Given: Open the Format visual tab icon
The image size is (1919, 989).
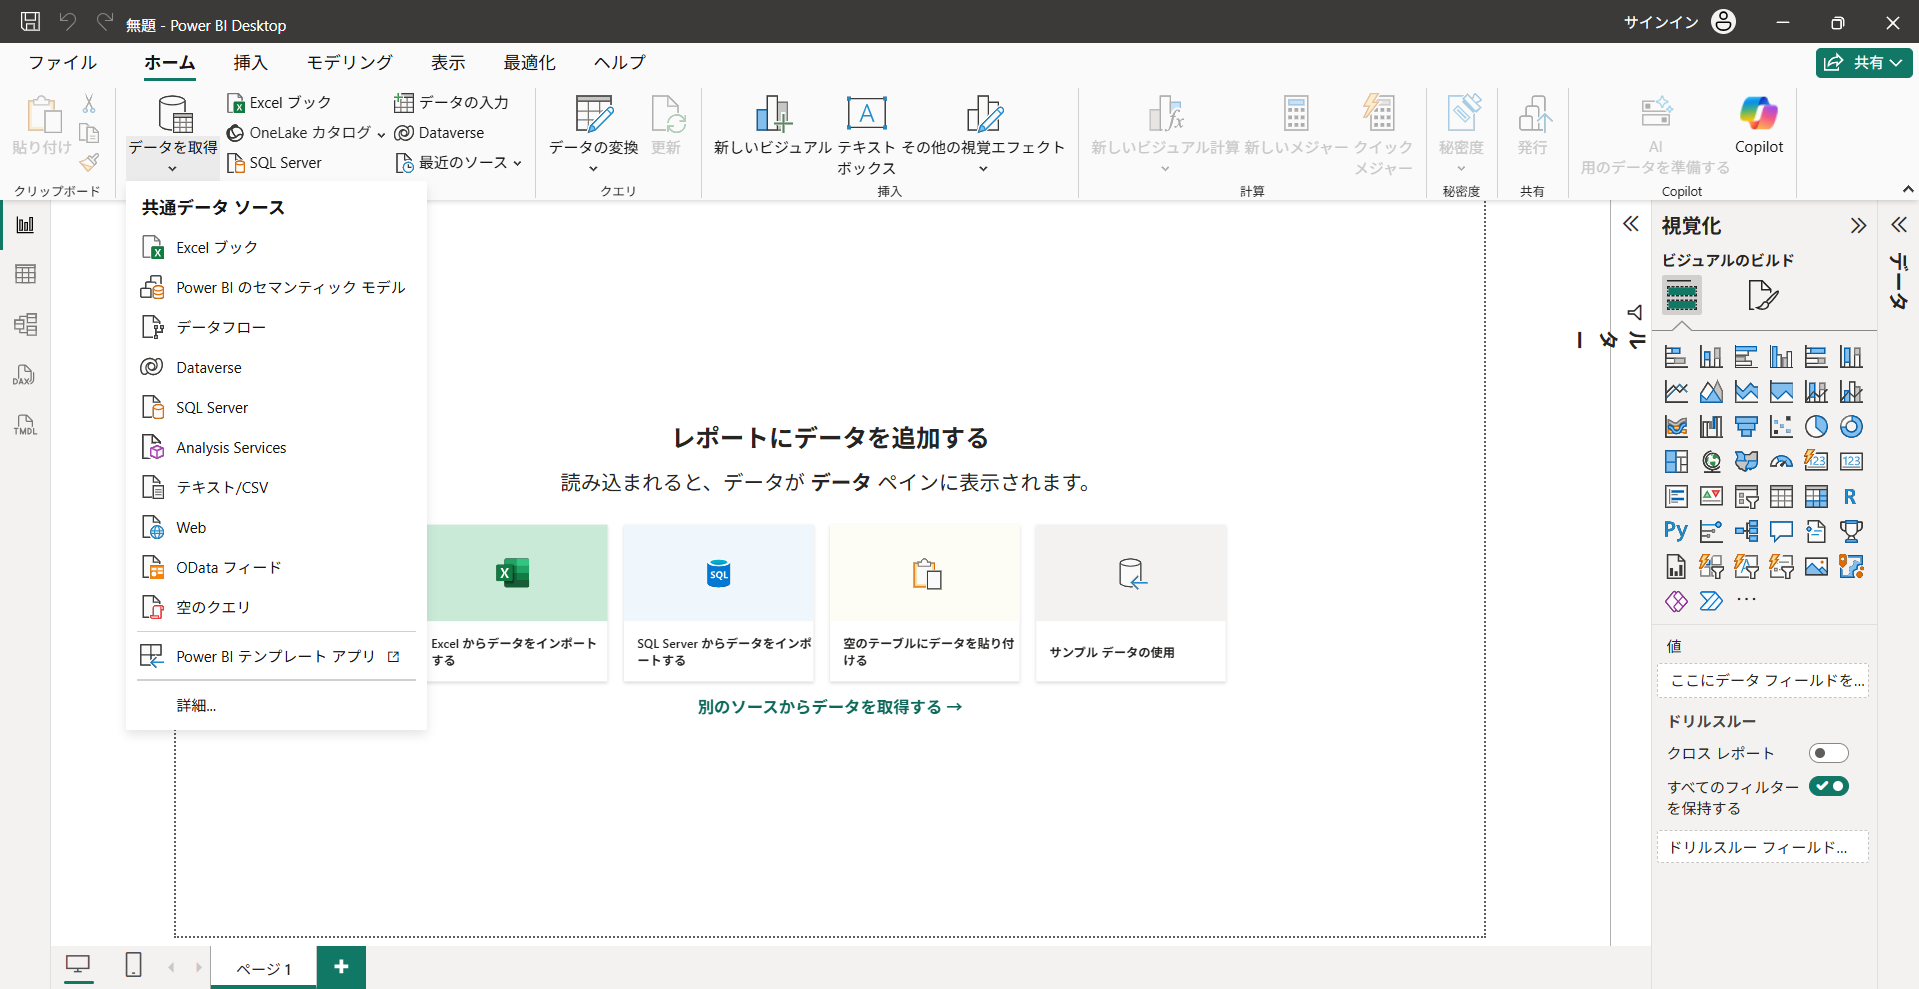Looking at the screenshot, I should click(x=1762, y=295).
